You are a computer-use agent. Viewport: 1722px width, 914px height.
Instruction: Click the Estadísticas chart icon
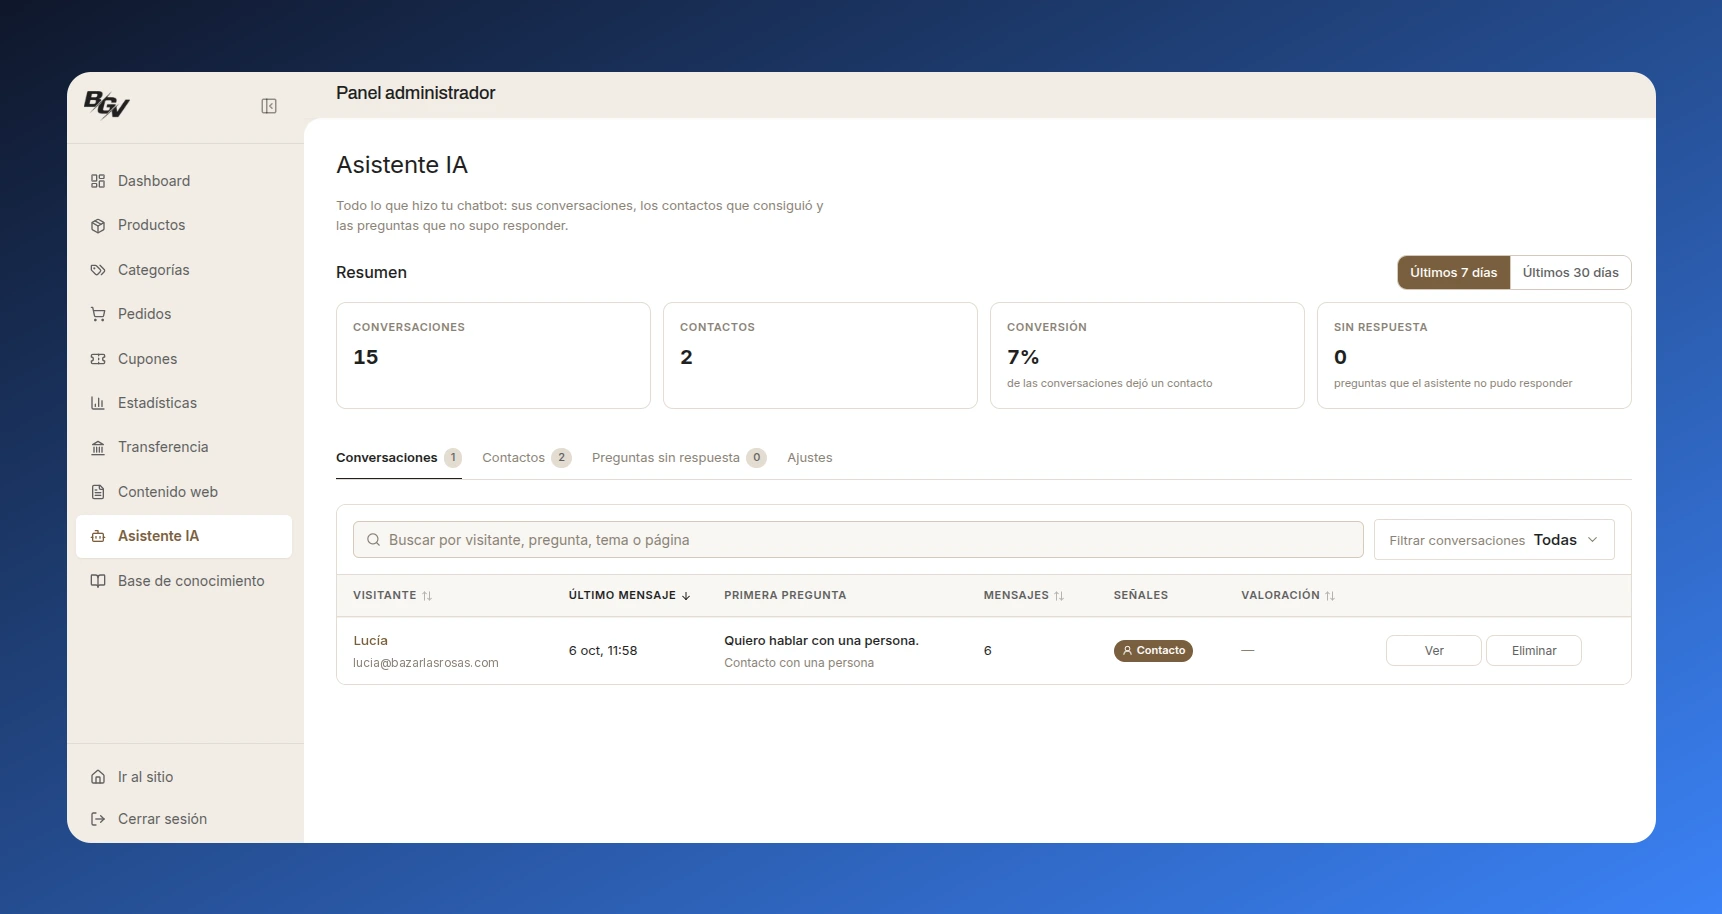pyautogui.click(x=98, y=403)
